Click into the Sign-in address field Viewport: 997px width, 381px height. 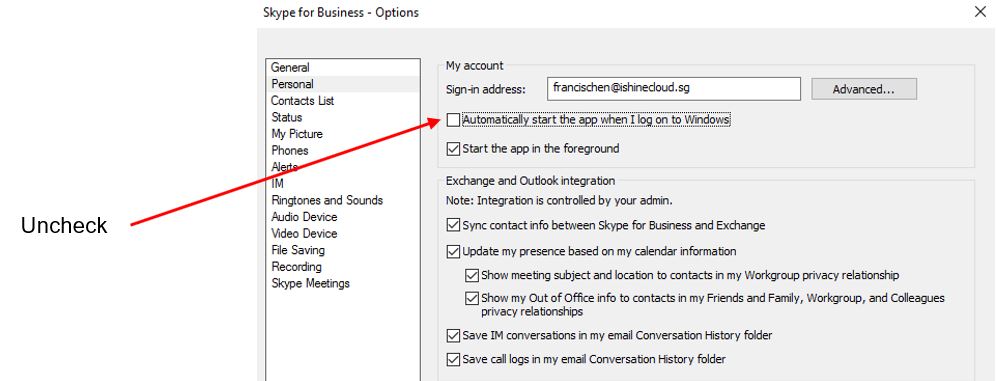pyautogui.click(x=673, y=89)
